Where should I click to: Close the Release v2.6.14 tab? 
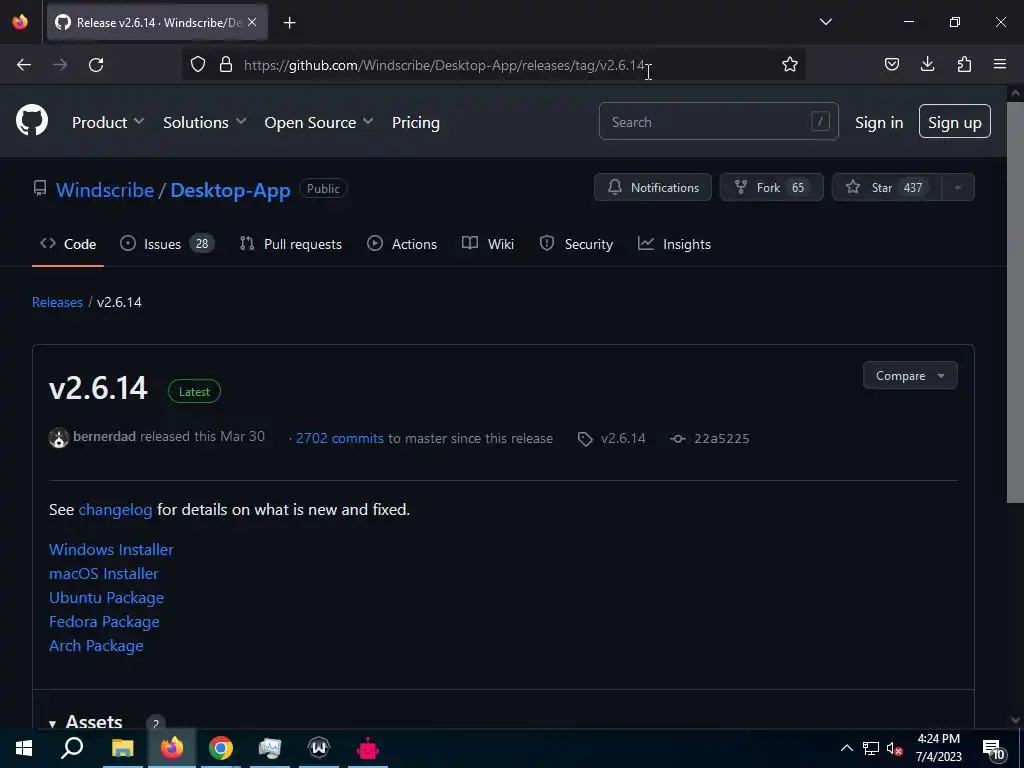252,22
